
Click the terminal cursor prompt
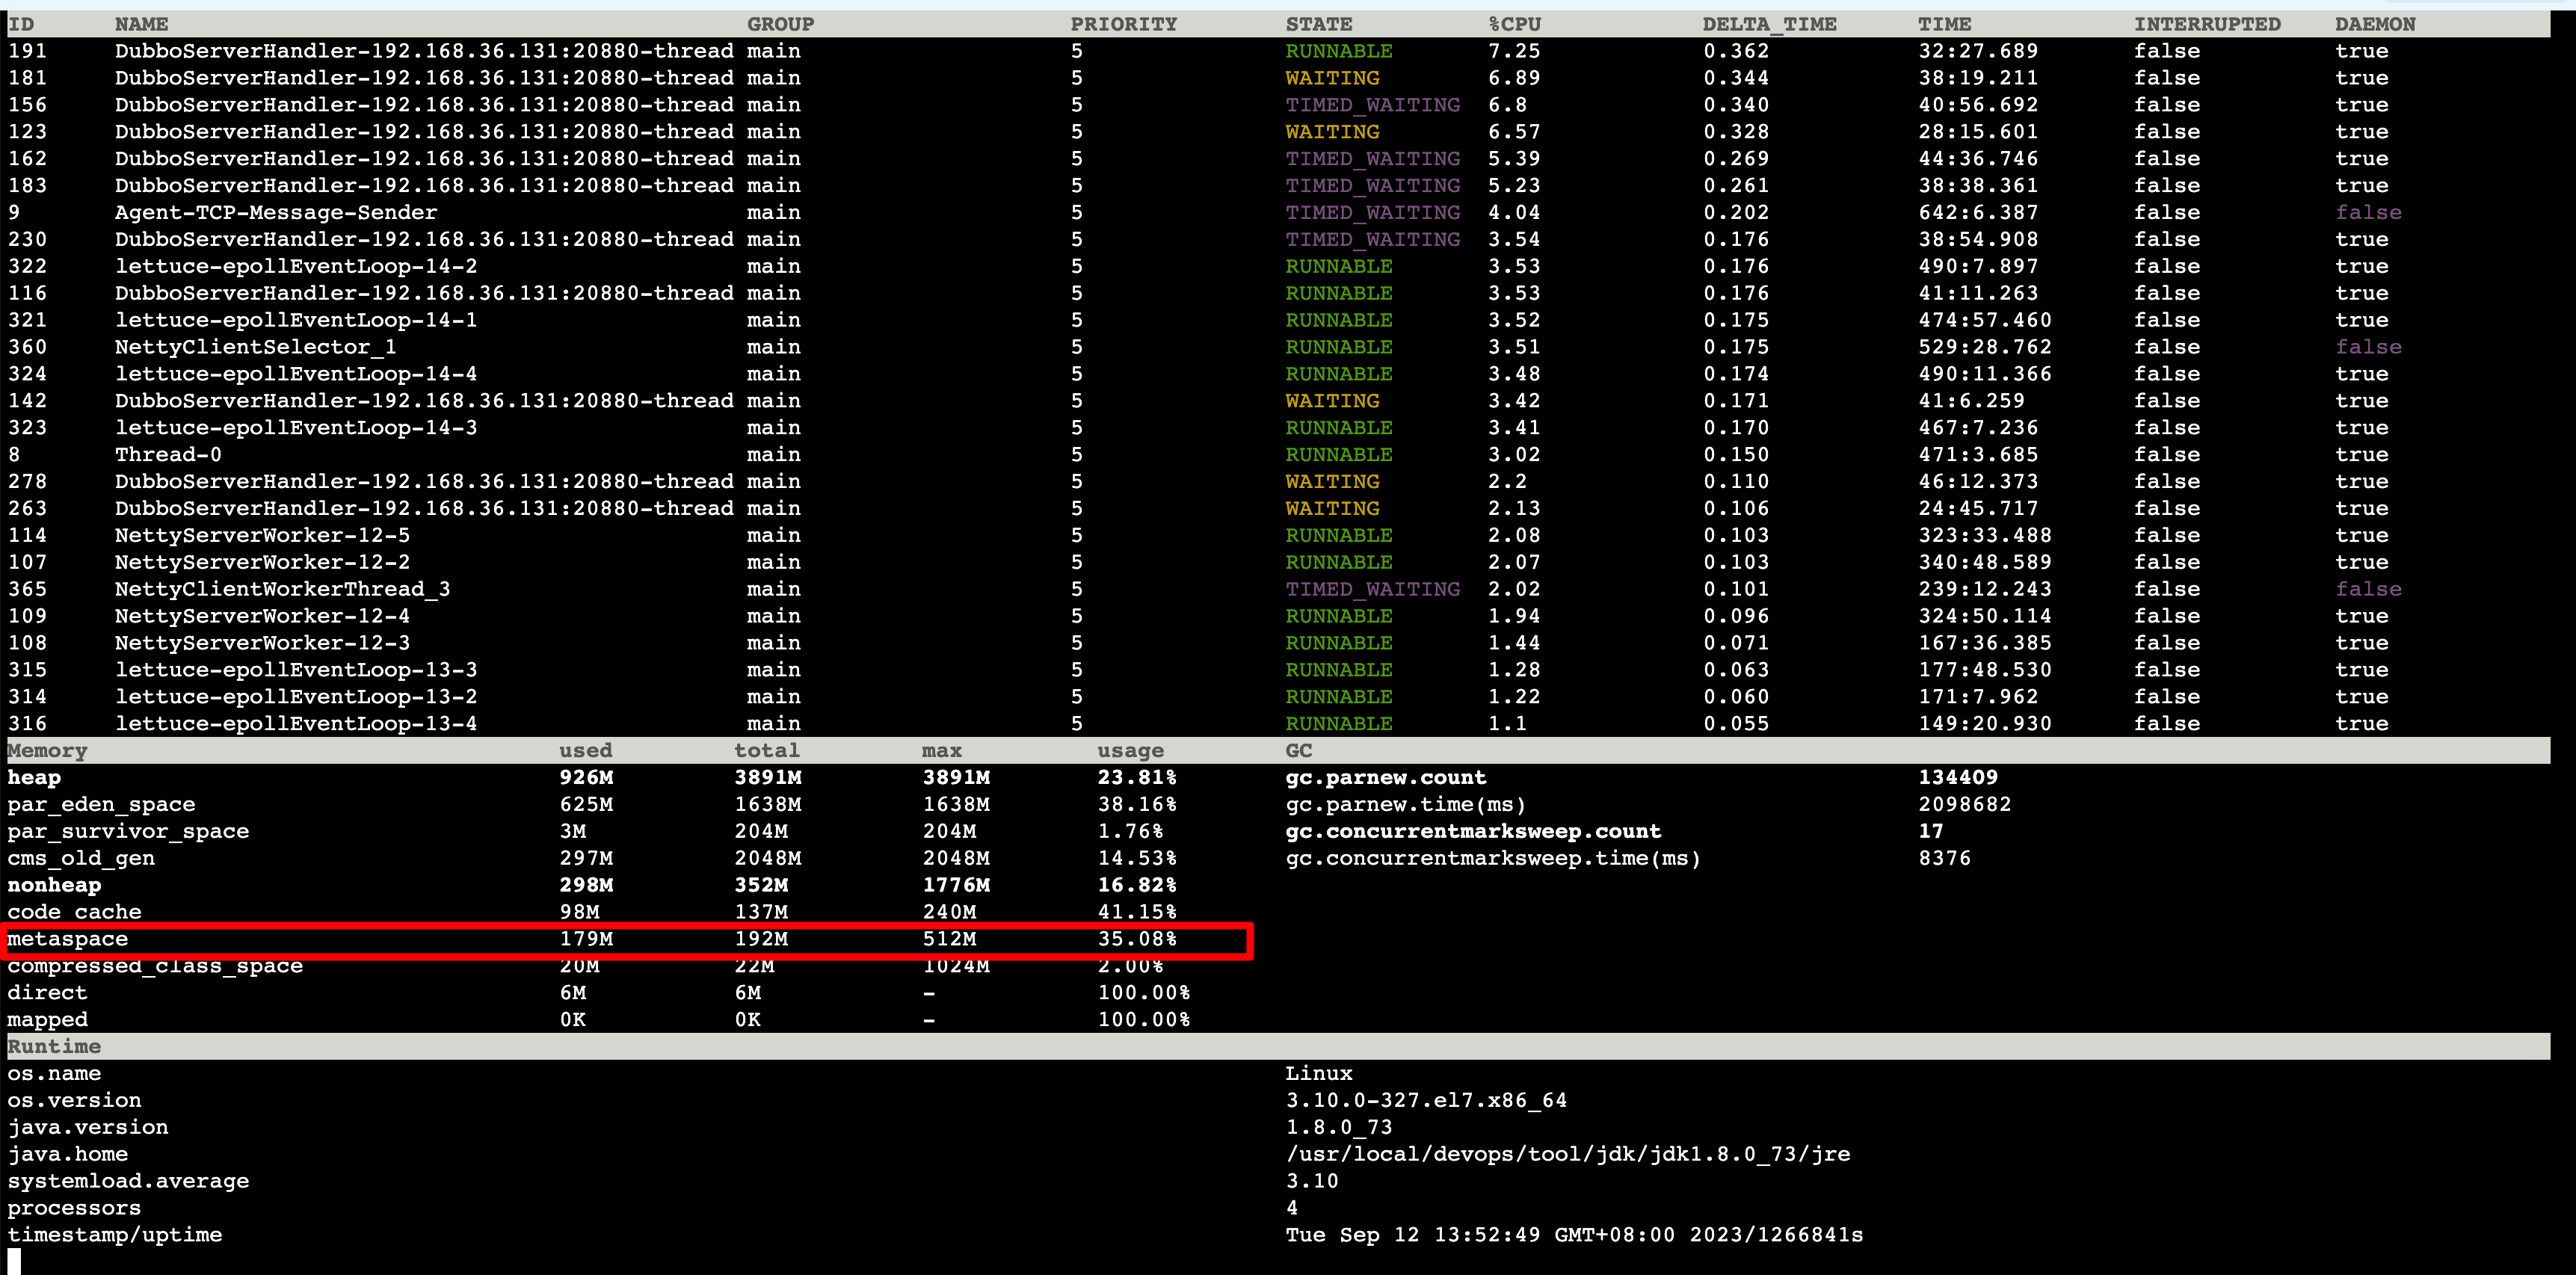pos(14,1262)
